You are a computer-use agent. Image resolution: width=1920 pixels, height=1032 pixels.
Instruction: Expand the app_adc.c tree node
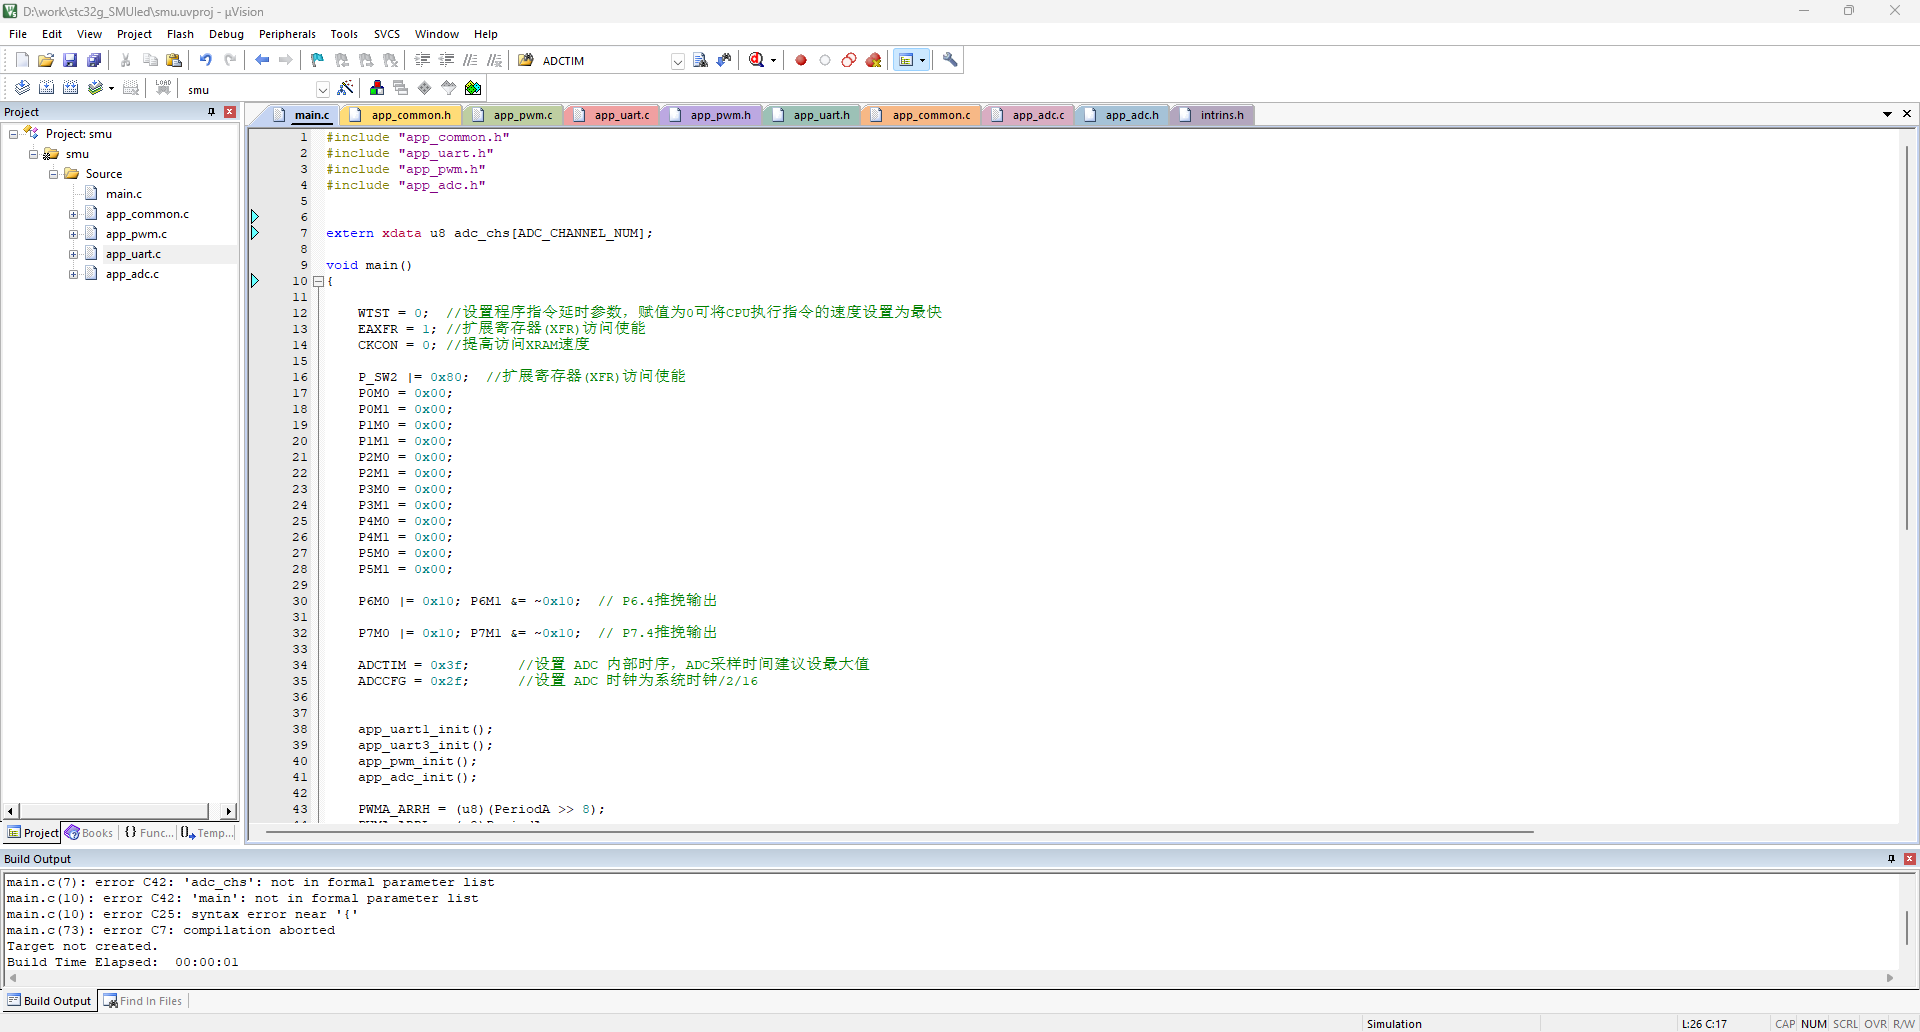click(74, 274)
